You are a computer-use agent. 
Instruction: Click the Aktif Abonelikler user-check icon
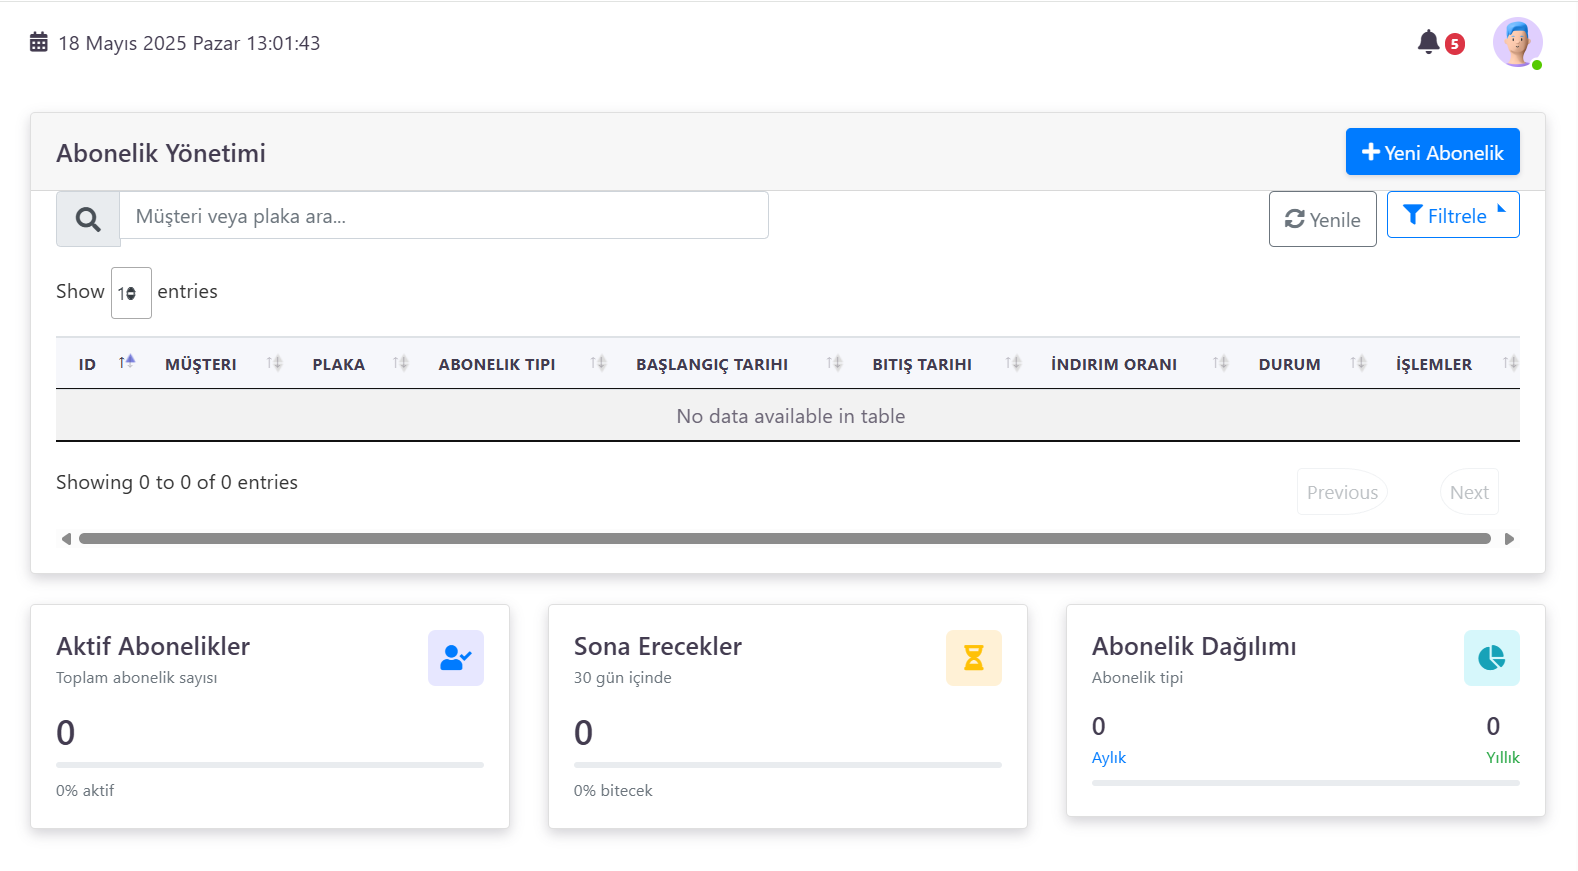(455, 658)
